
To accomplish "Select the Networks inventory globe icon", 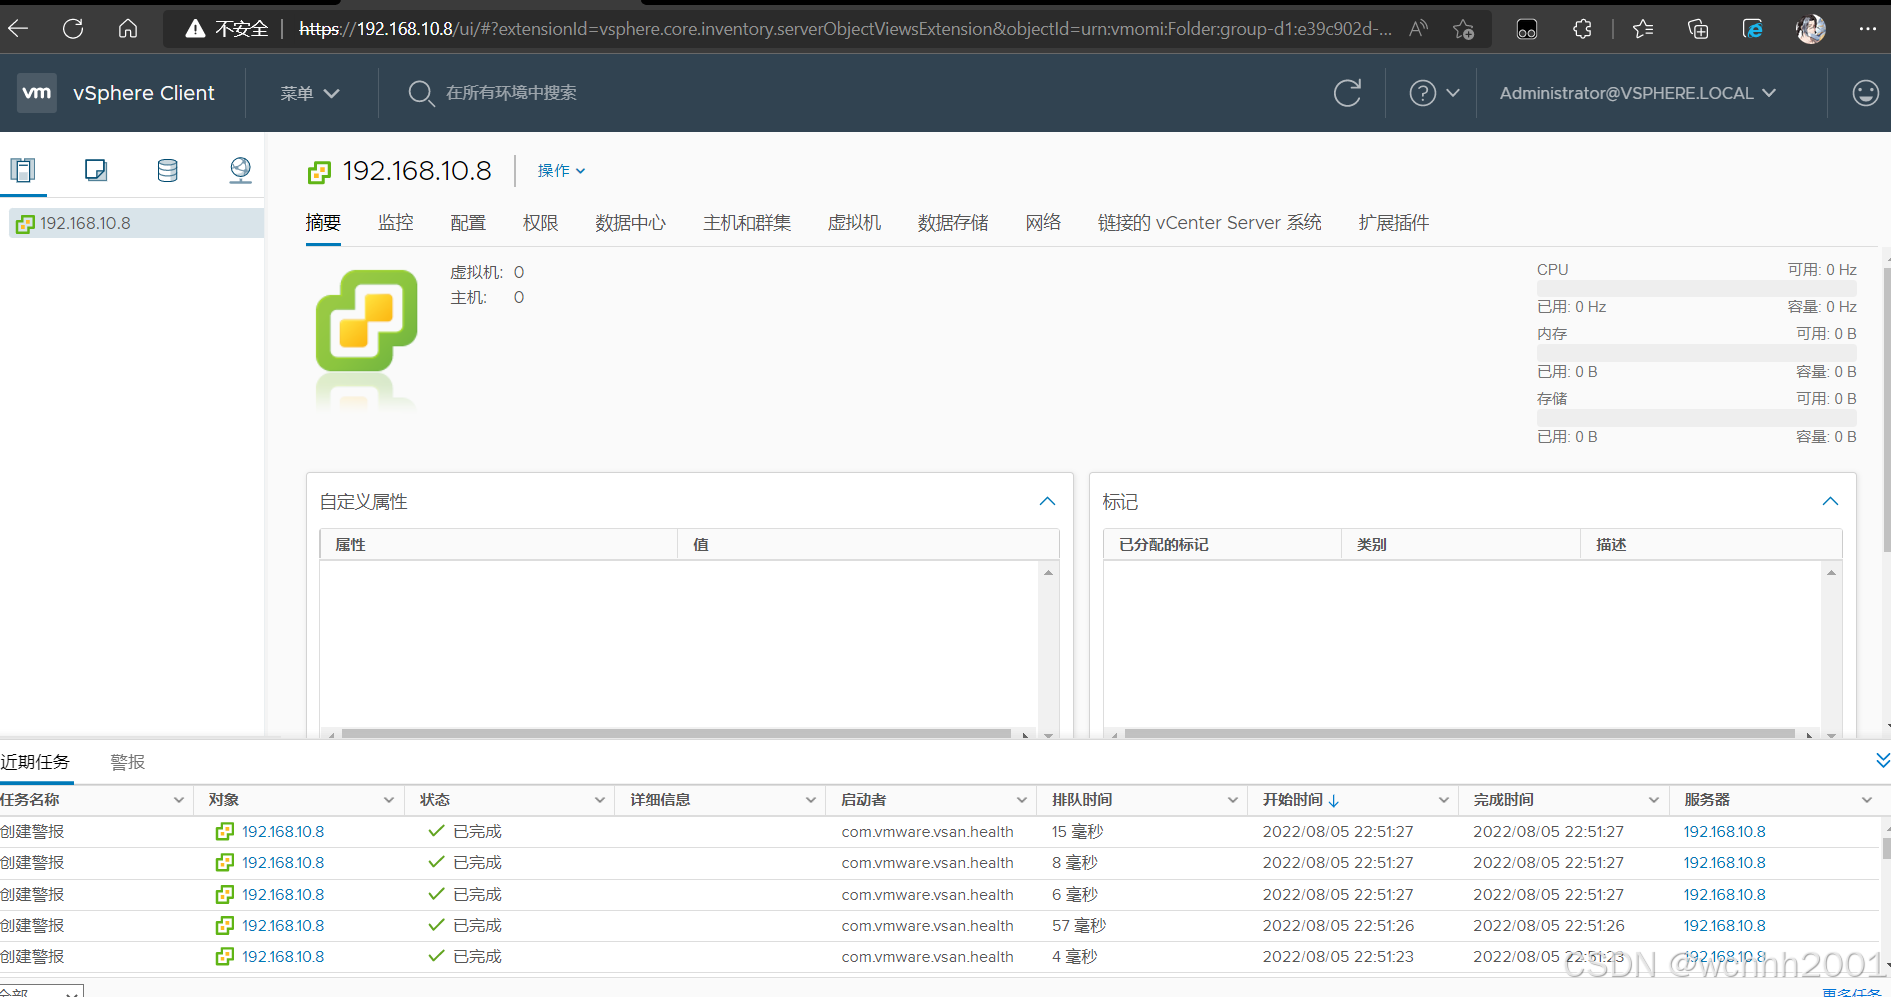I will point(240,170).
